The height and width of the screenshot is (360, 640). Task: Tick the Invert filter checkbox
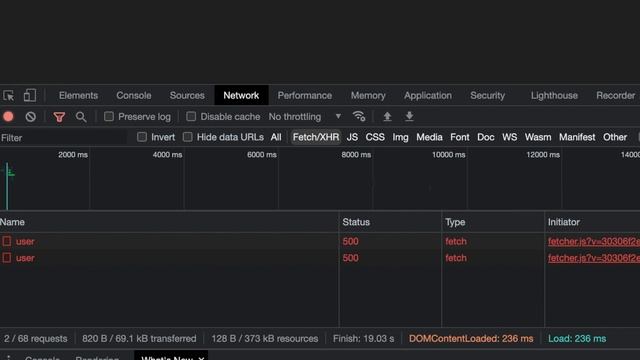pyautogui.click(x=142, y=137)
